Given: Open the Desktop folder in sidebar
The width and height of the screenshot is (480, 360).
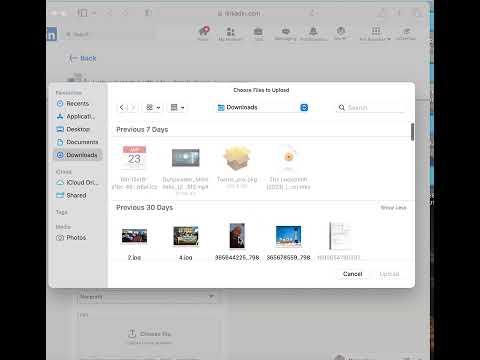Looking at the screenshot, I should pyautogui.click(x=73, y=129).
